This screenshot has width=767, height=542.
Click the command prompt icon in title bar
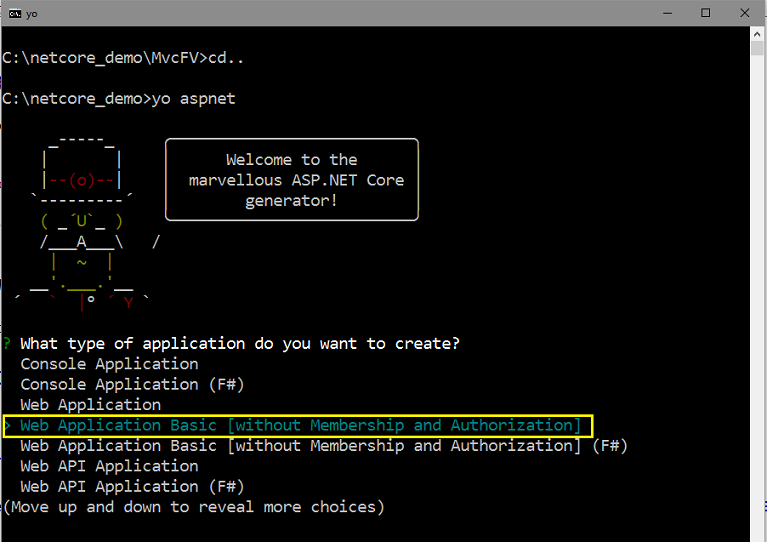(15, 14)
